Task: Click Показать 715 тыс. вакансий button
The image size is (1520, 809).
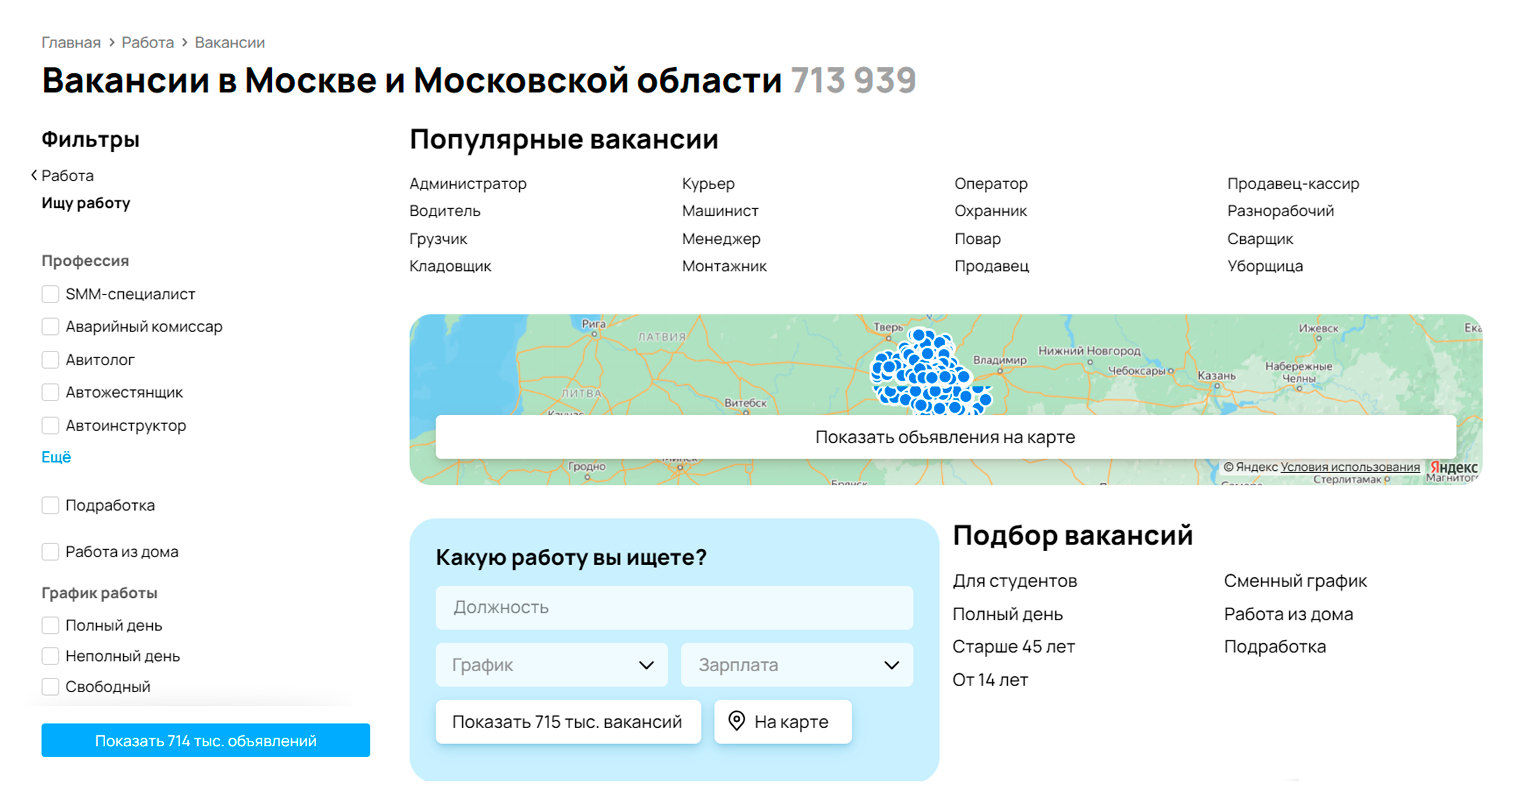Action: tap(568, 721)
